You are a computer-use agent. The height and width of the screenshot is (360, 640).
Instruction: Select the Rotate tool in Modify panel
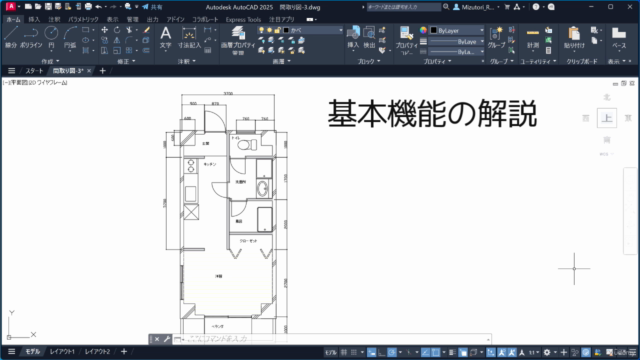pos(117,30)
